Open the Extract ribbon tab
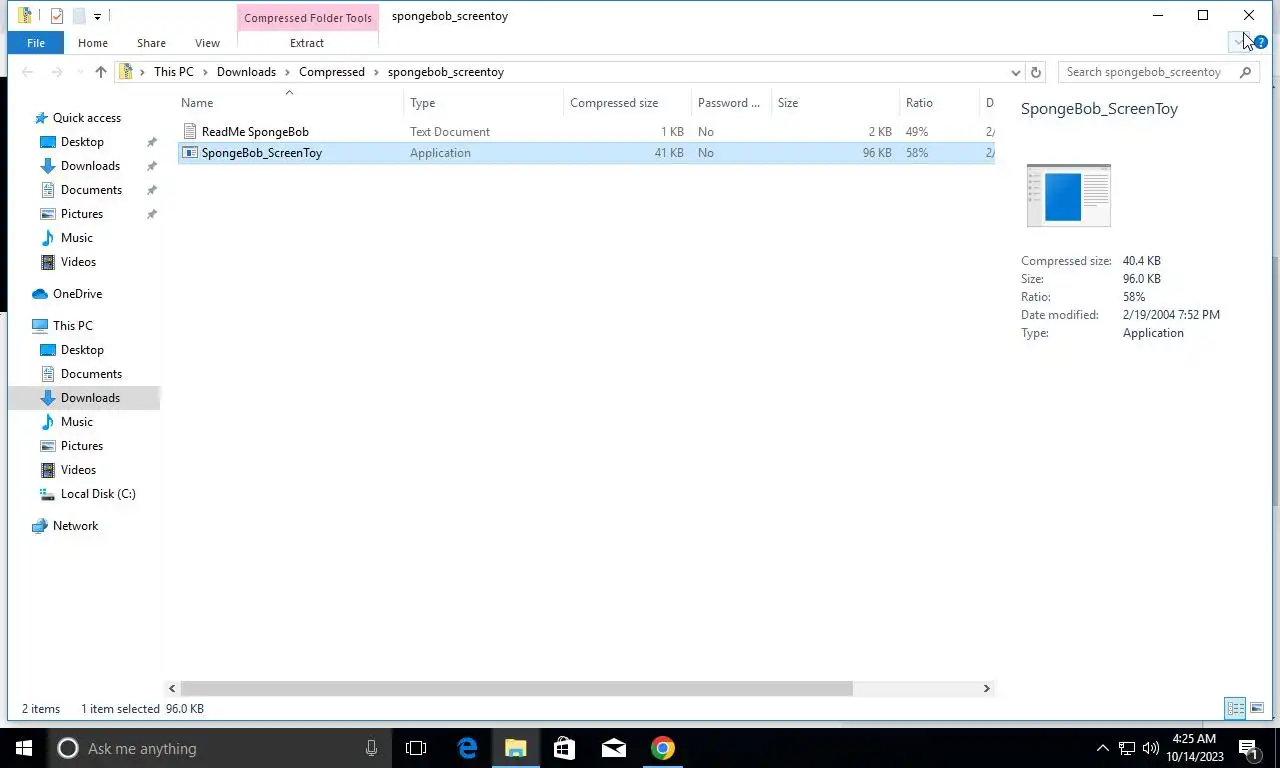This screenshot has height=768, width=1280. pyautogui.click(x=307, y=43)
